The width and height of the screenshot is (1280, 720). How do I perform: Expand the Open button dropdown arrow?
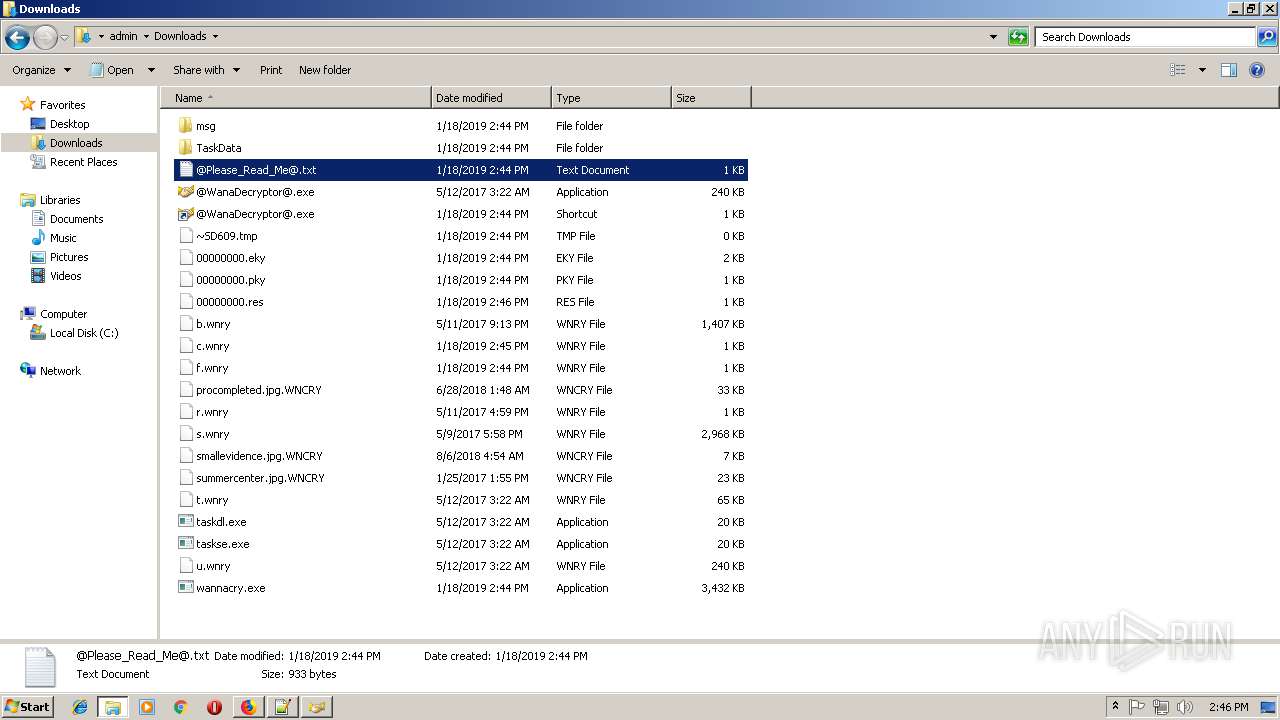point(151,70)
